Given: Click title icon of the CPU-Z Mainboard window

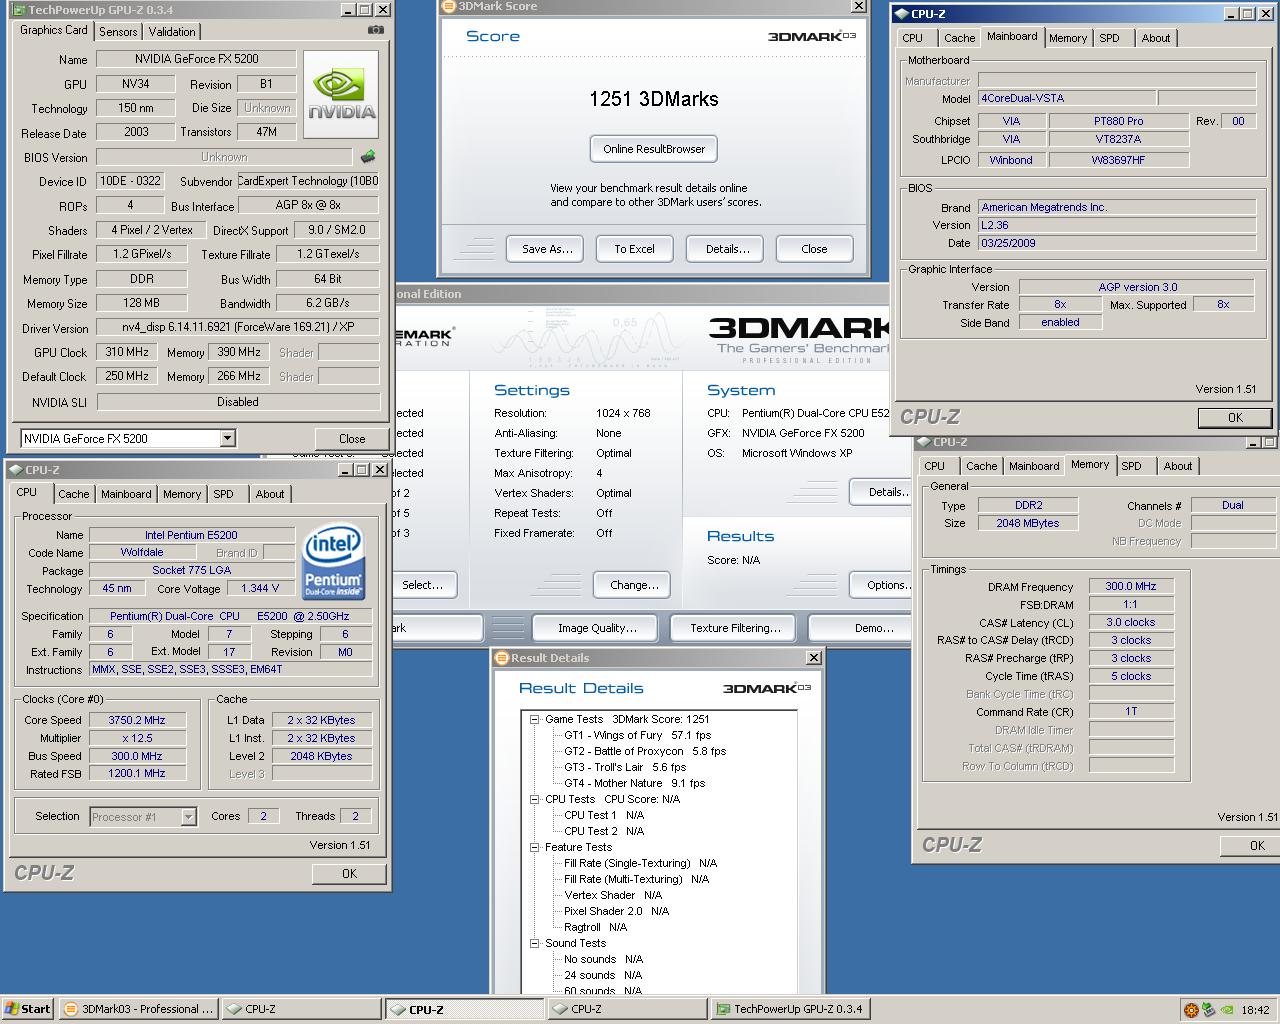Looking at the screenshot, I should pos(900,14).
